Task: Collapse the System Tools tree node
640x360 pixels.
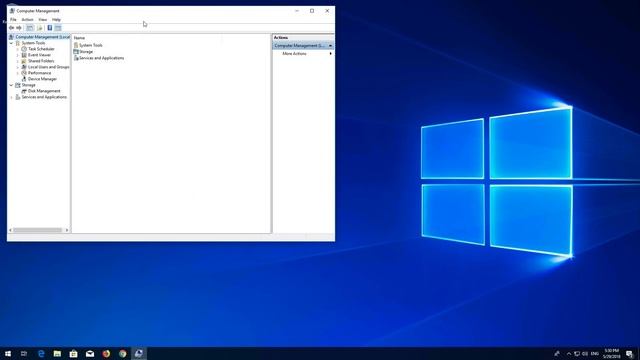Action: click(x=11, y=43)
